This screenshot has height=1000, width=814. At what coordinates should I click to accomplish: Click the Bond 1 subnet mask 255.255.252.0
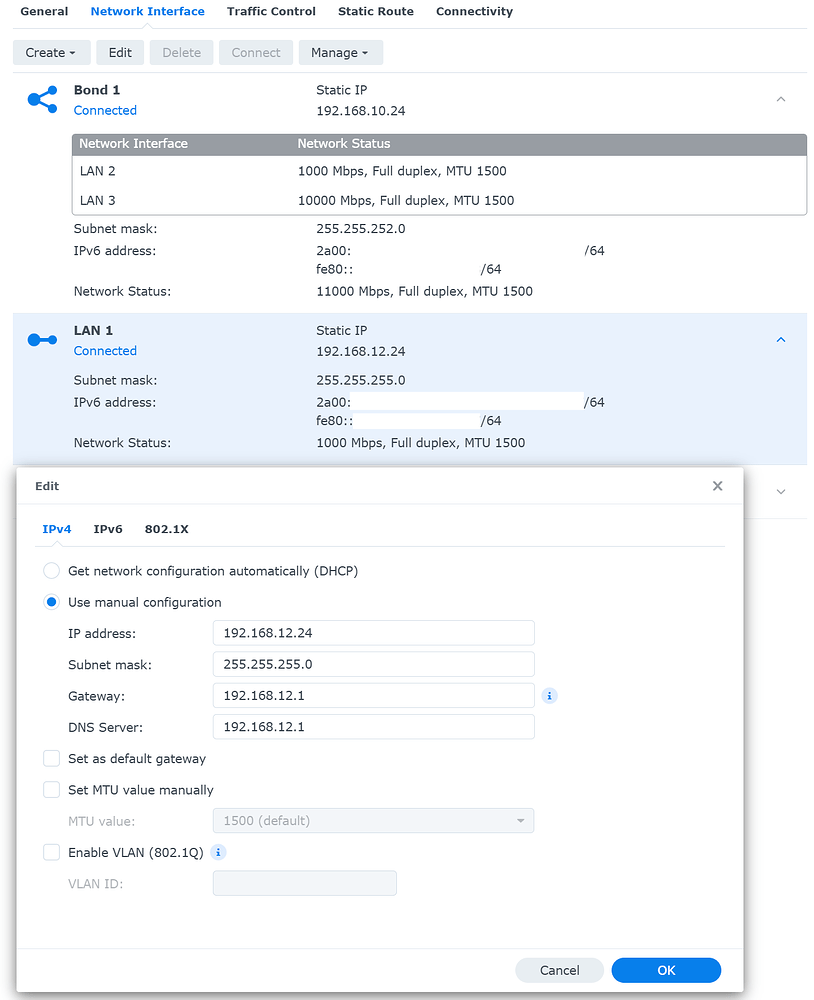(x=360, y=228)
